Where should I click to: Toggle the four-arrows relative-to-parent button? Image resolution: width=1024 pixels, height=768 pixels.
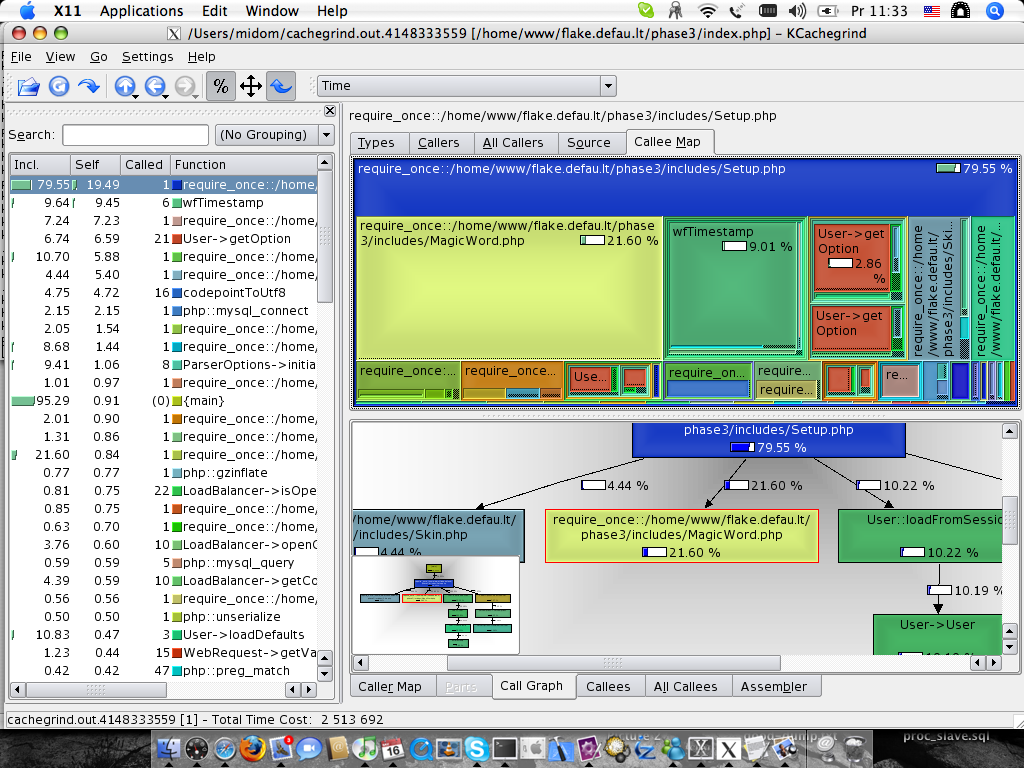251,86
